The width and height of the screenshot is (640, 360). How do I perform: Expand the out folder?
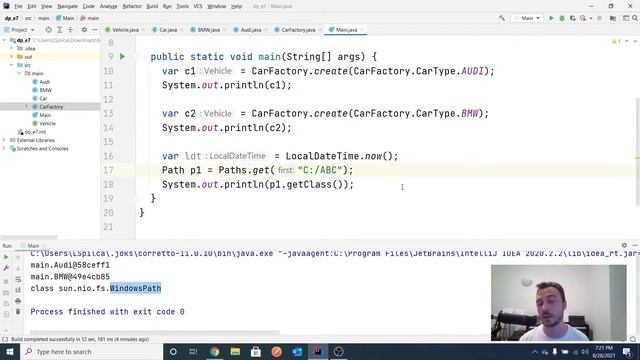tap(12, 57)
